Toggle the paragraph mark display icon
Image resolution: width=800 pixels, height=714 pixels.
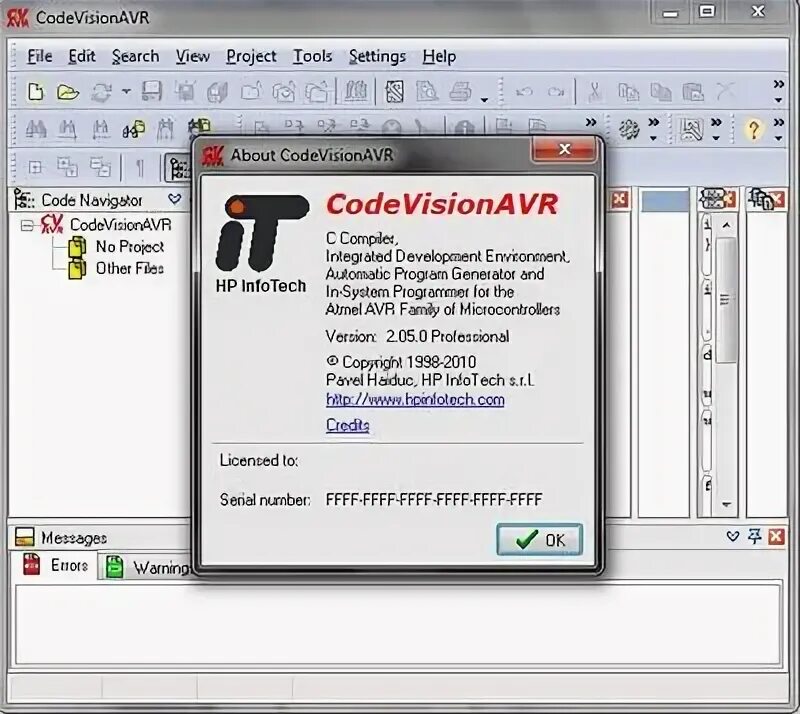pyautogui.click(x=140, y=167)
